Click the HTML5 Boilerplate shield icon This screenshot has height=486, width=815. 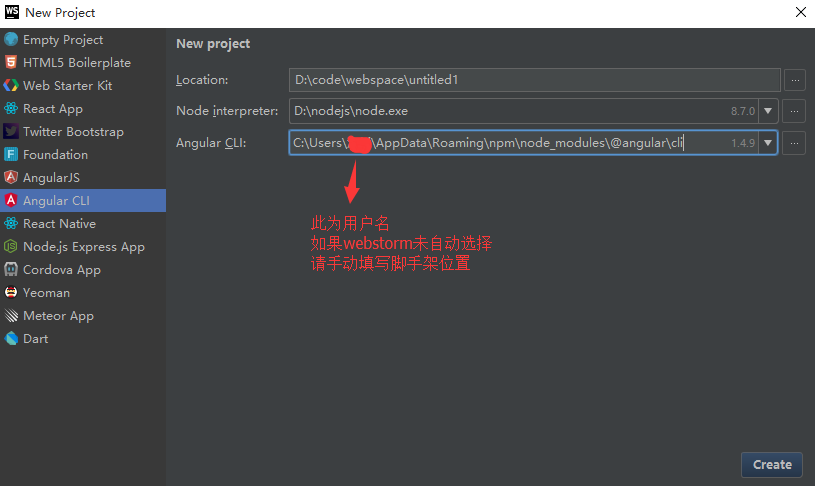coord(11,62)
